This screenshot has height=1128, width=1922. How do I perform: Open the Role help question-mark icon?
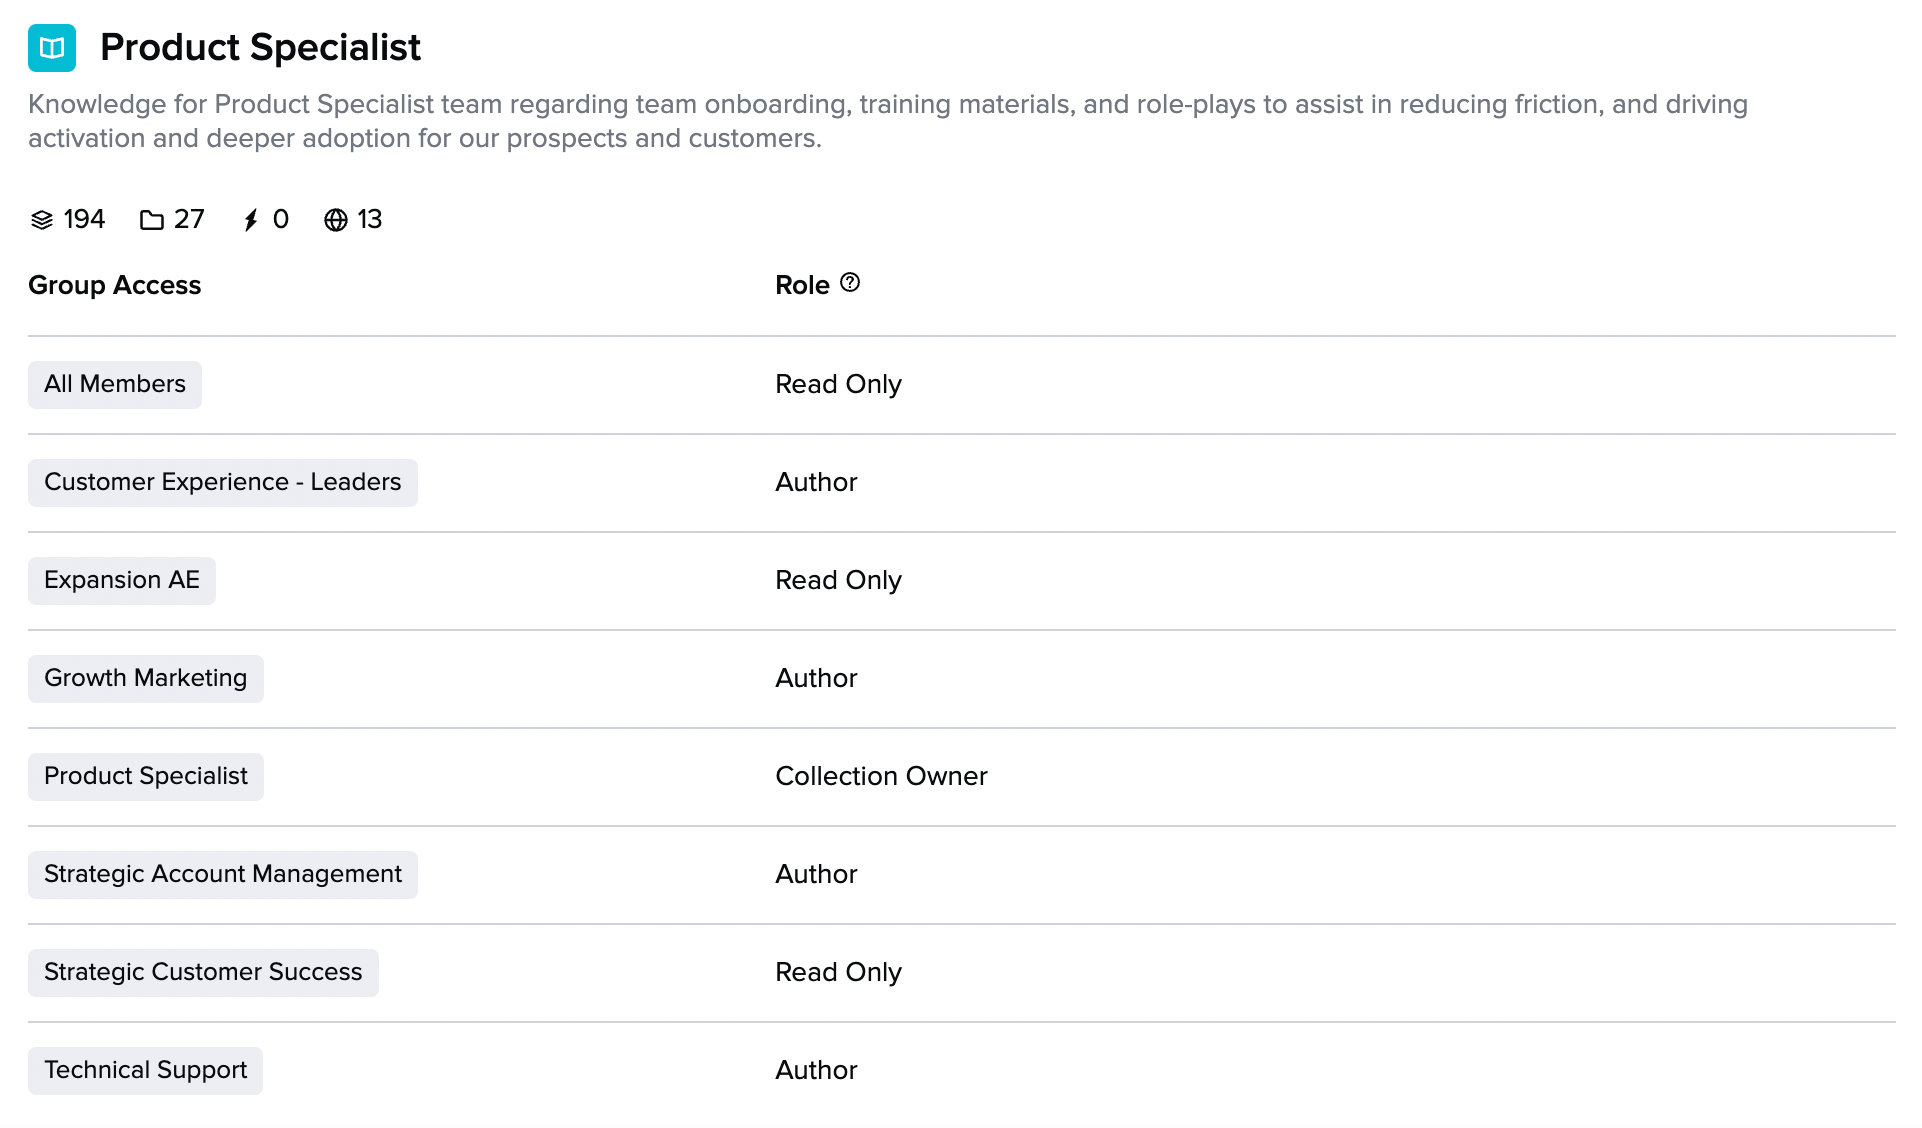coord(850,283)
